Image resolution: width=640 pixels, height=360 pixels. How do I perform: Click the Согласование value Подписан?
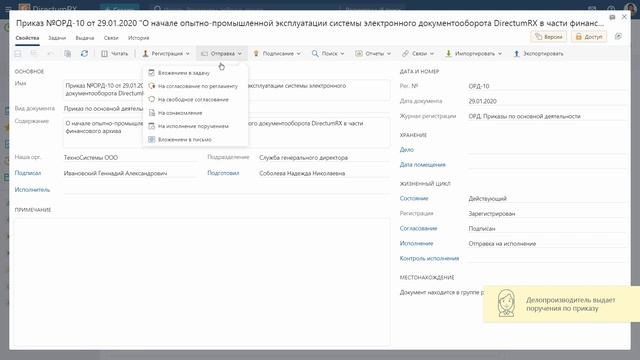[x=547, y=229]
